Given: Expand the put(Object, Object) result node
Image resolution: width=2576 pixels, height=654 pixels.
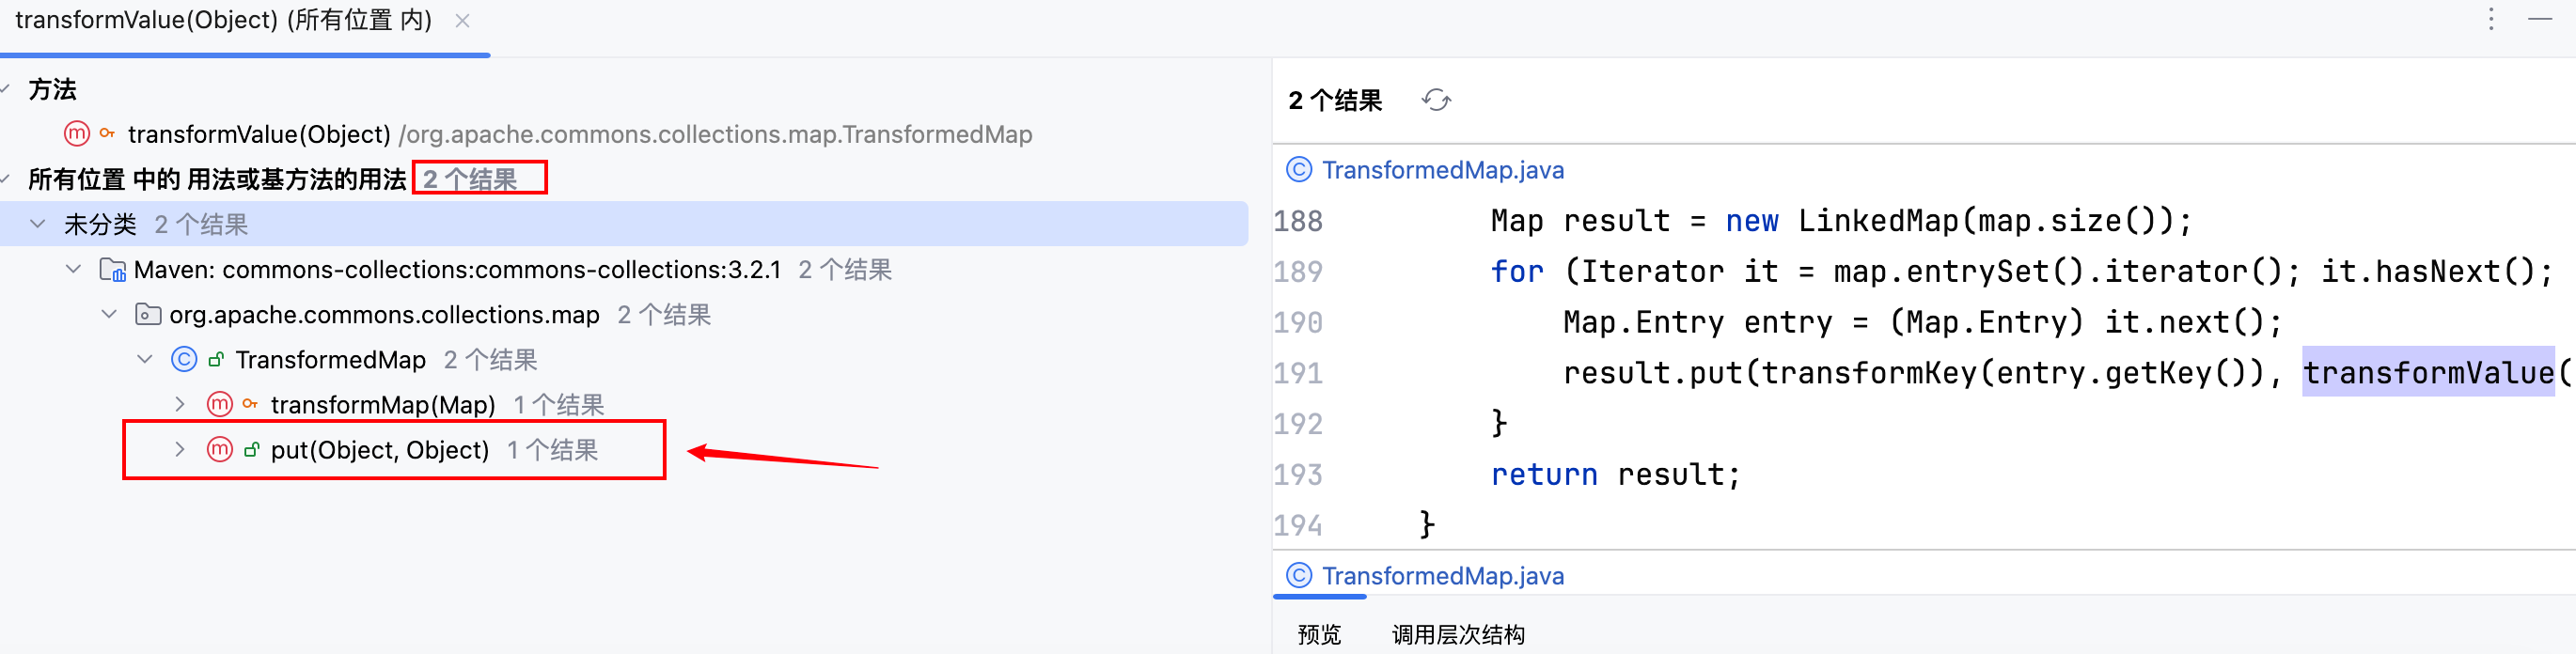Looking at the screenshot, I should [180, 449].
